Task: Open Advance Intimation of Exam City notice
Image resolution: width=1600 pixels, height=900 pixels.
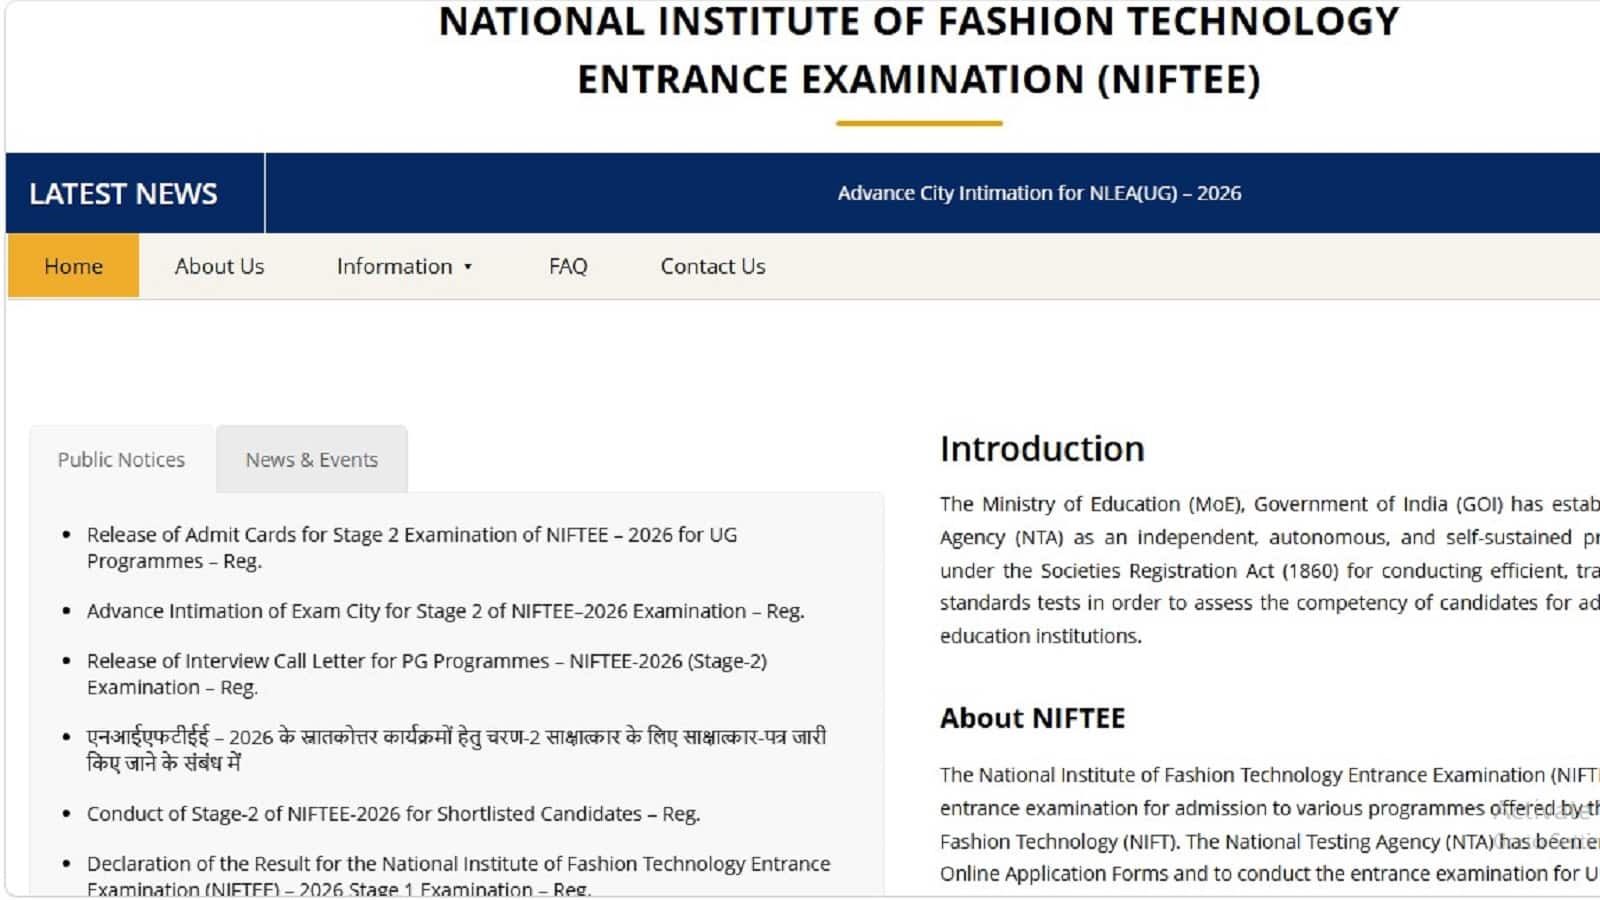Action: tap(445, 611)
